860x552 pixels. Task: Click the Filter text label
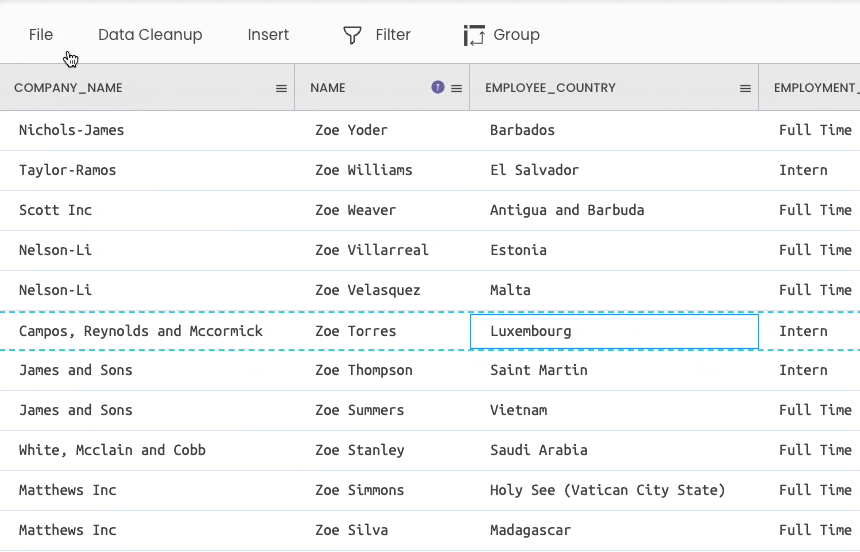click(393, 35)
